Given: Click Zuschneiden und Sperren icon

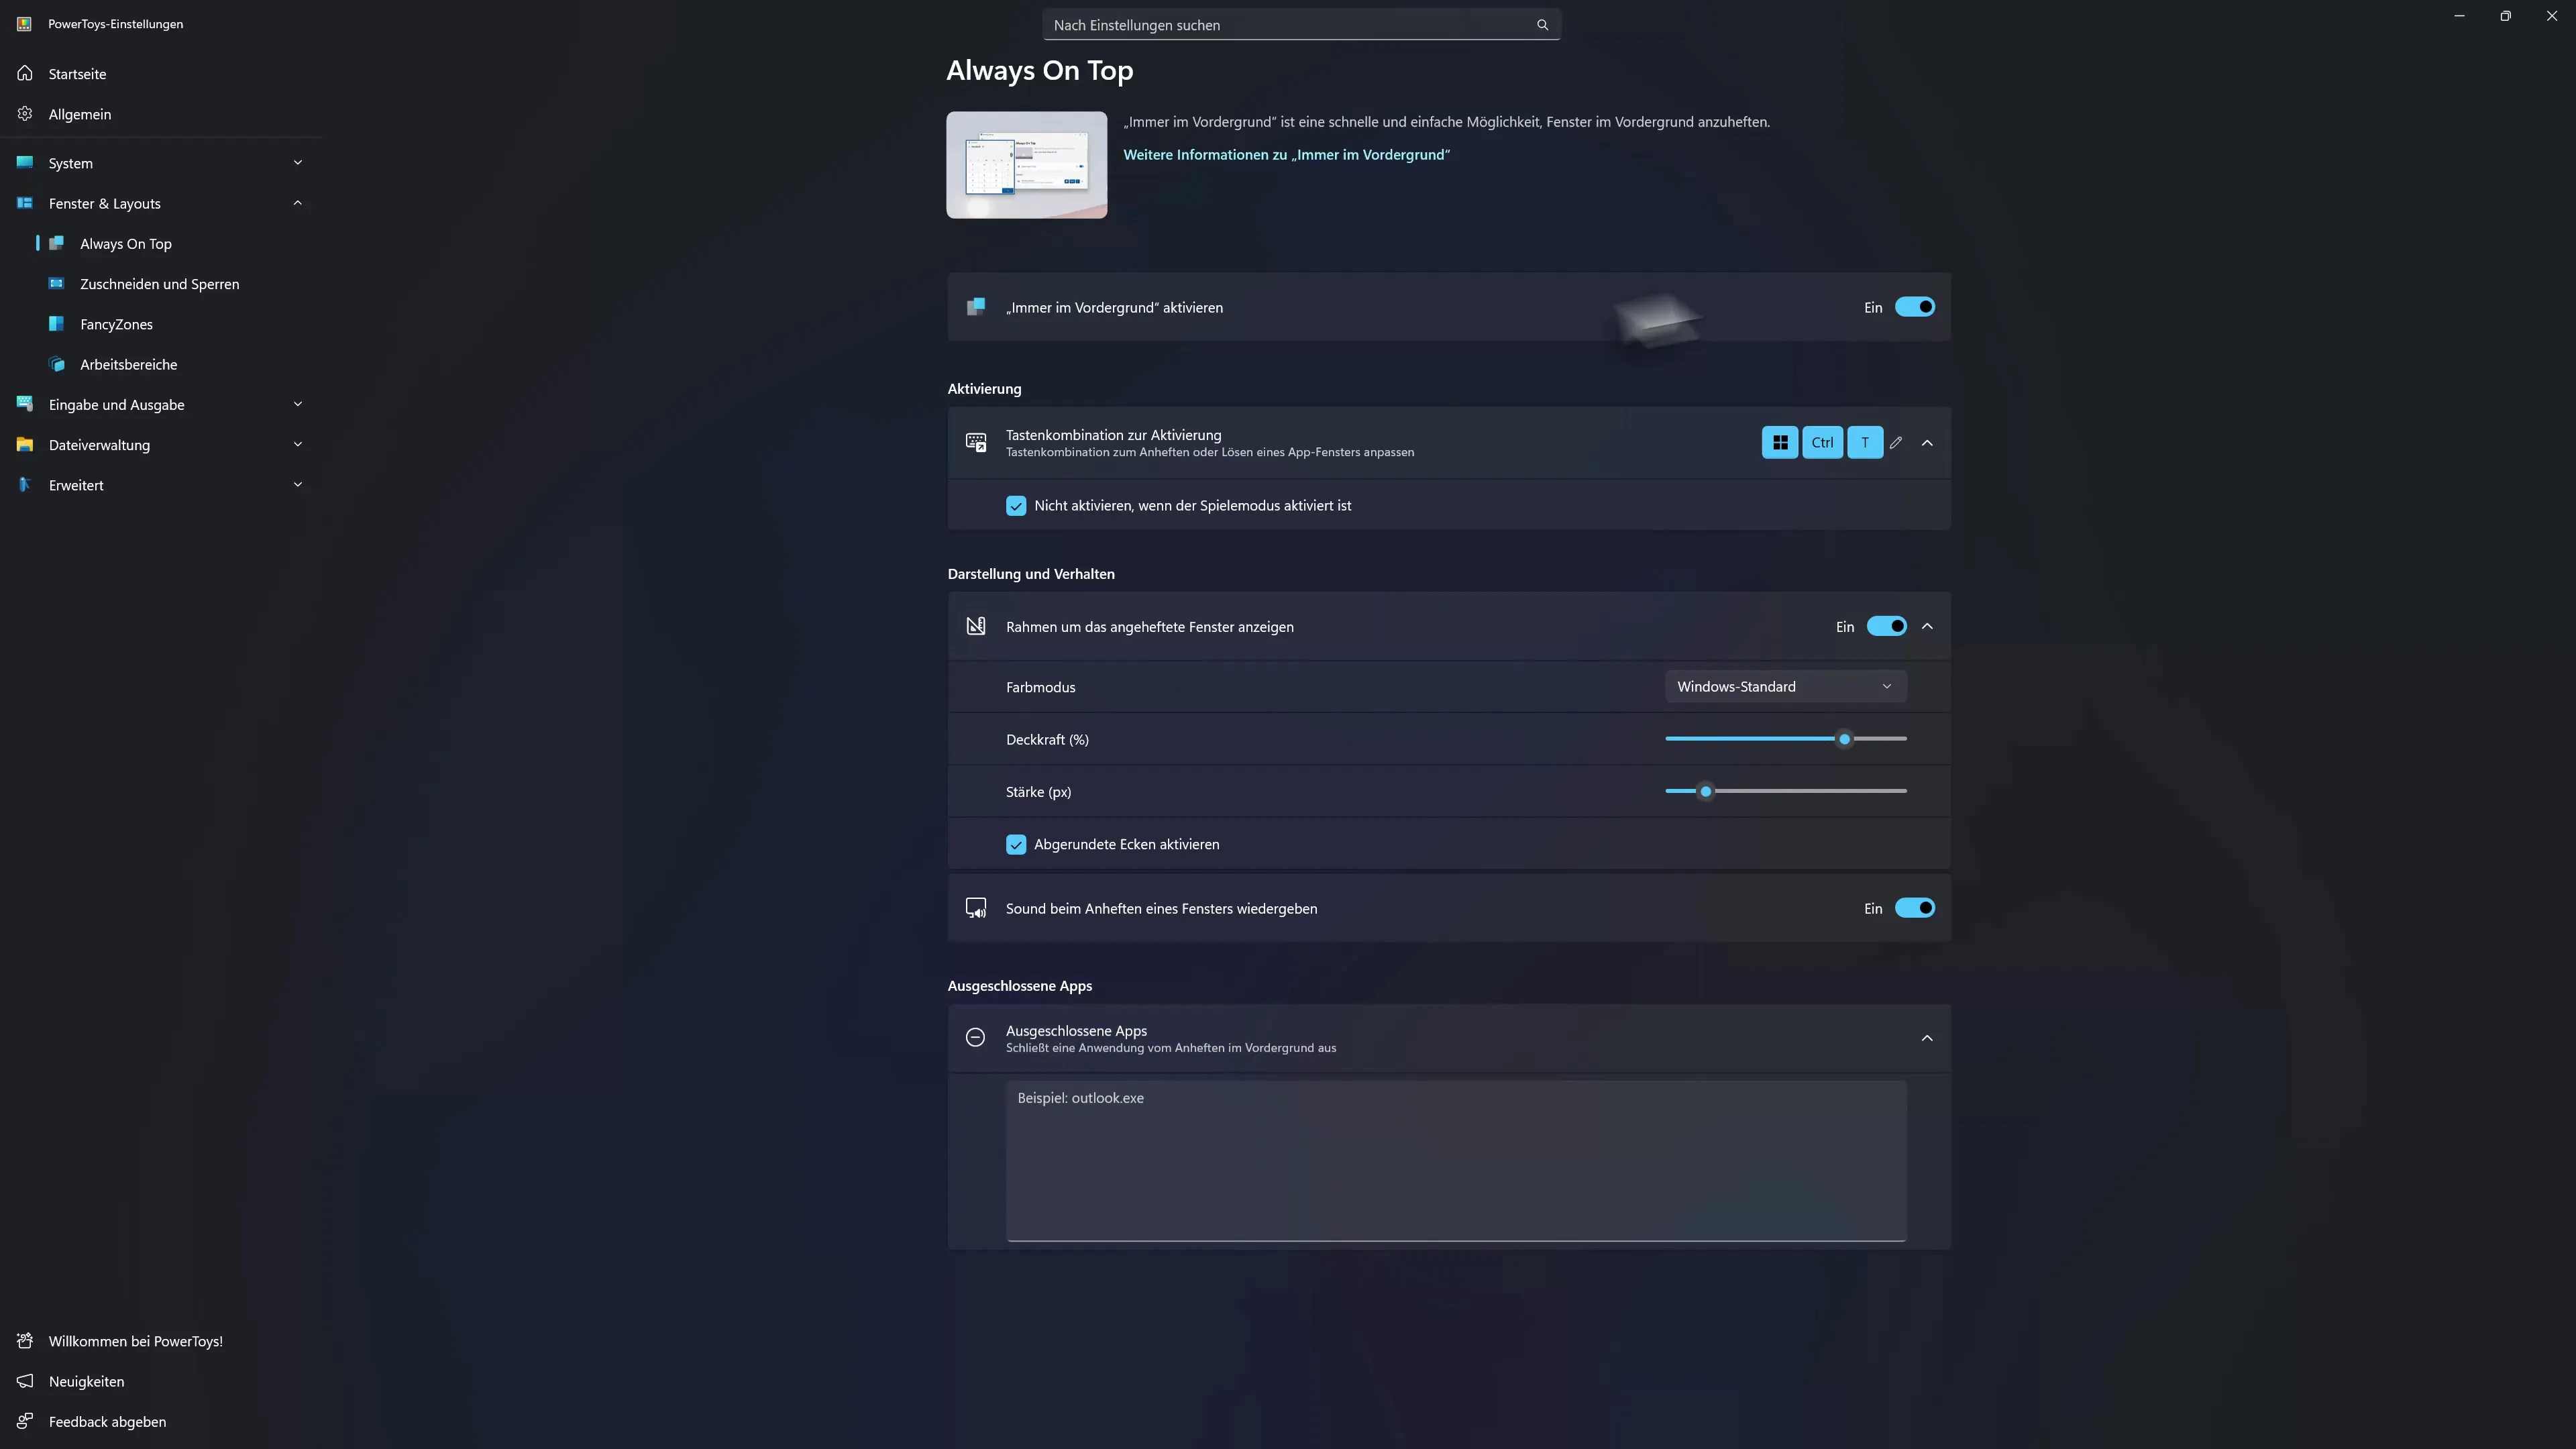Looking at the screenshot, I should tap(57, 284).
